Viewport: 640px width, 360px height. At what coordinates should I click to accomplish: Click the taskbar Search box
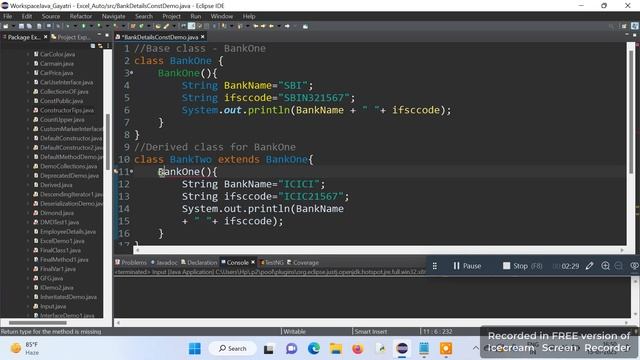click(233, 348)
